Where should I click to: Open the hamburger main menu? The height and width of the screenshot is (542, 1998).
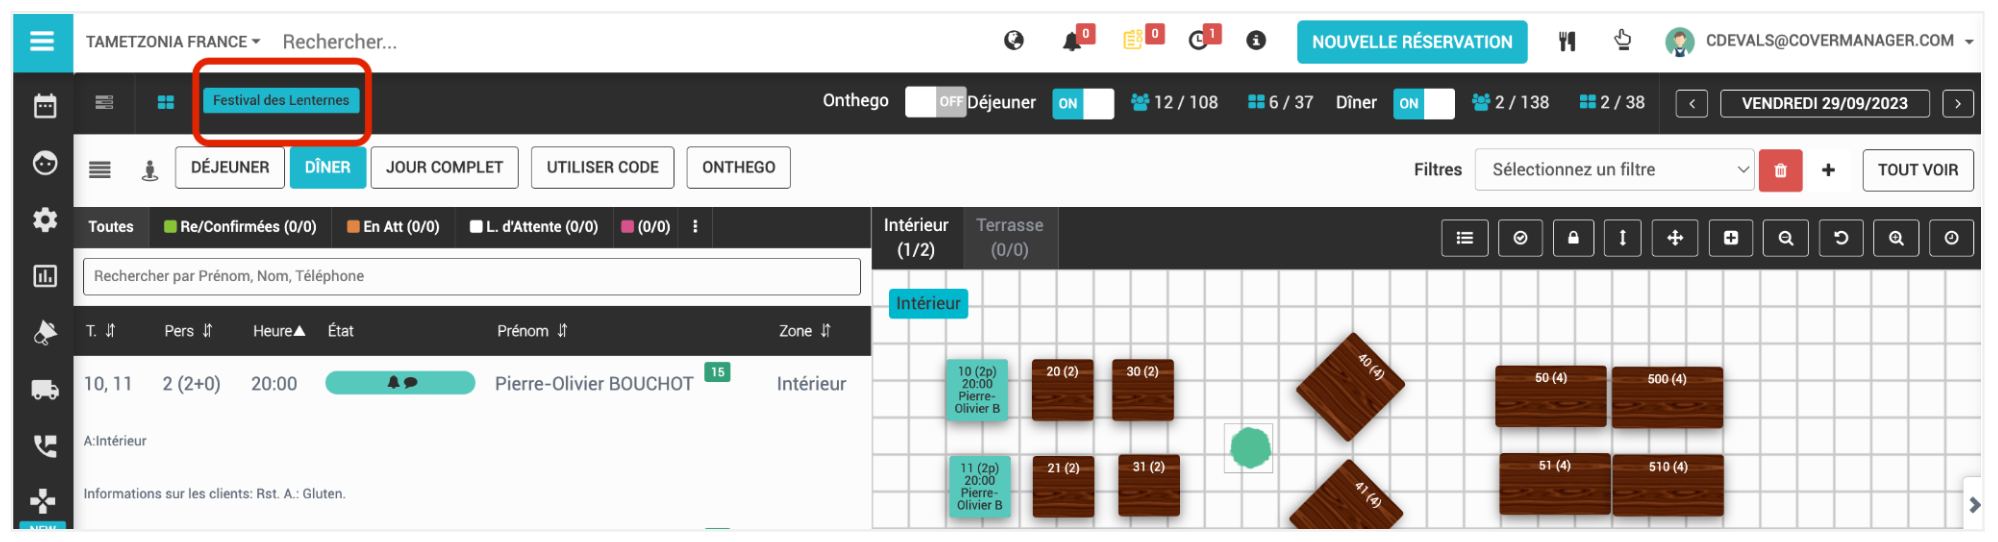coord(42,41)
